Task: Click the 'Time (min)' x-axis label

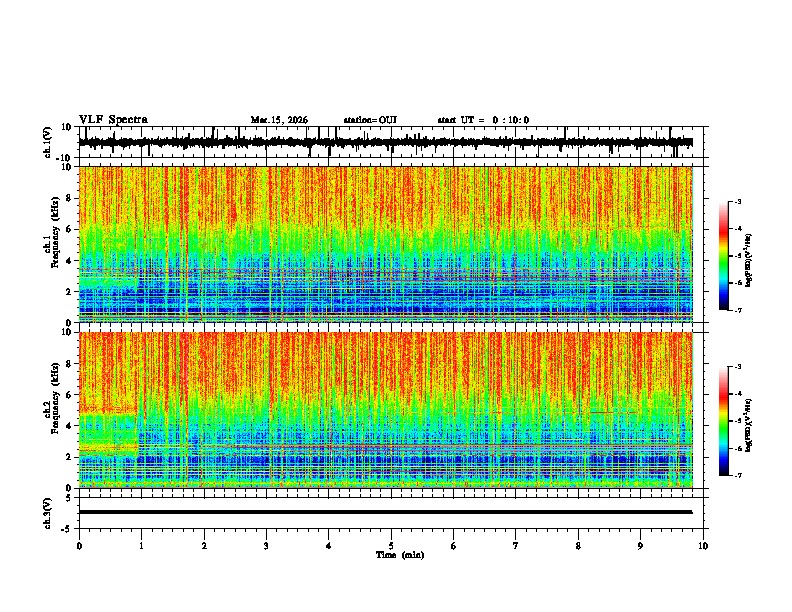Action: pyautogui.click(x=400, y=555)
